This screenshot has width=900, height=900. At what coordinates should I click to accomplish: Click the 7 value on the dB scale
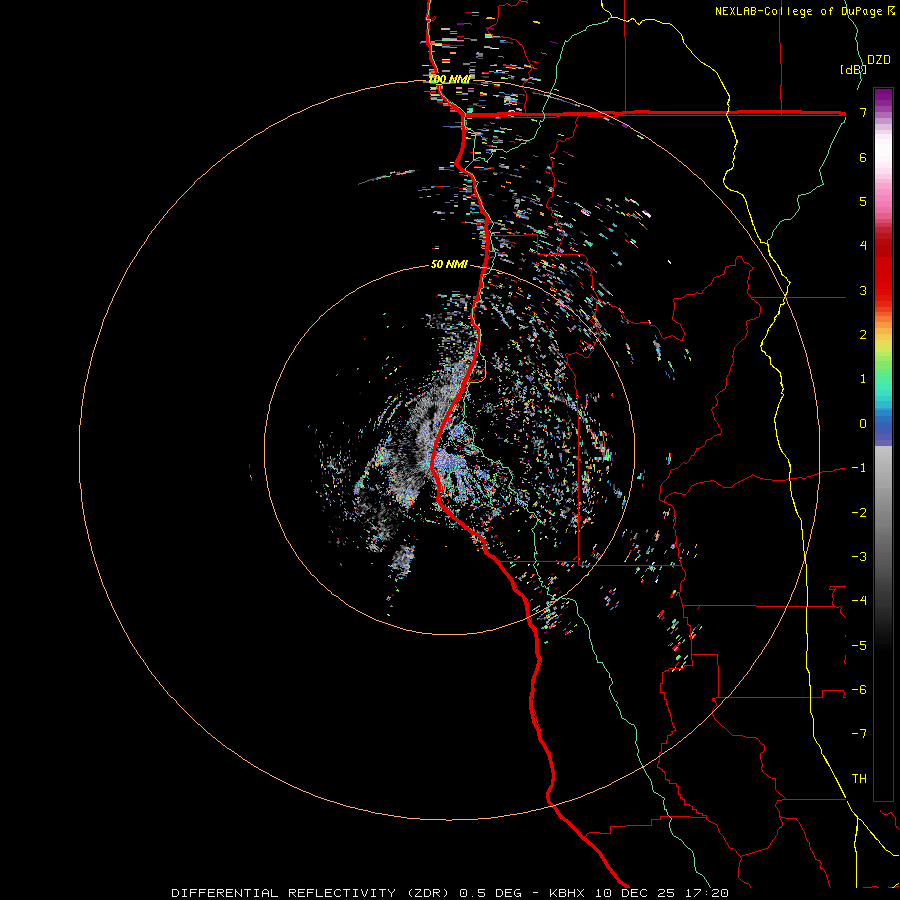(x=863, y=112)
